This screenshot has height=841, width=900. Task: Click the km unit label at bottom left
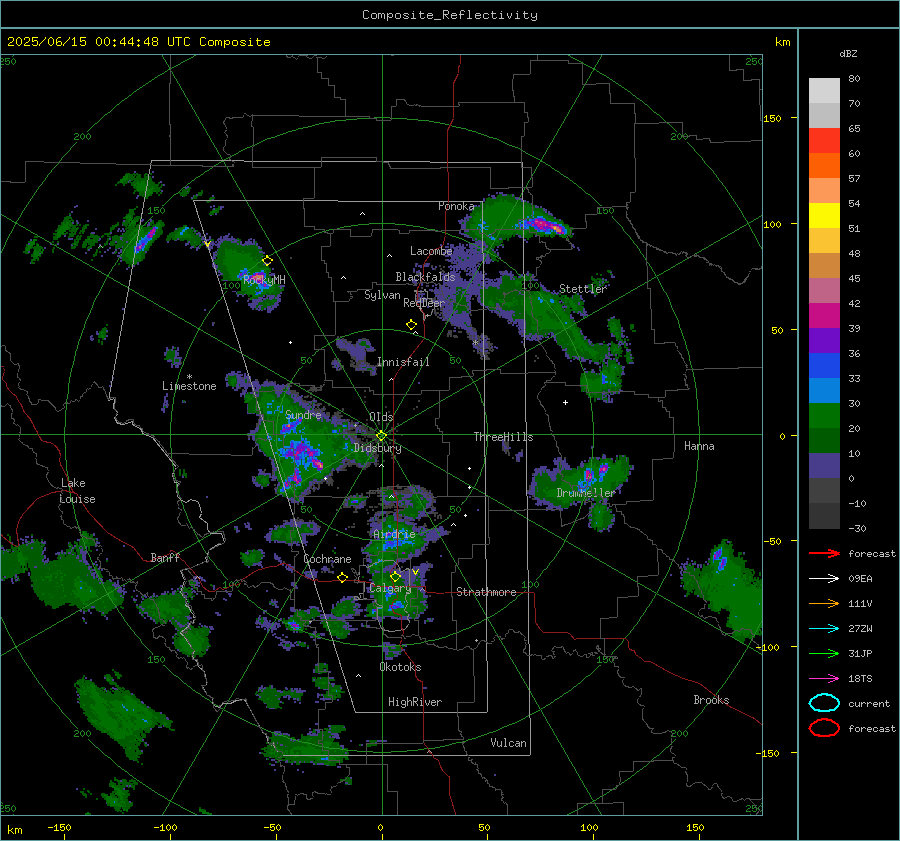[x=15, y=830]
